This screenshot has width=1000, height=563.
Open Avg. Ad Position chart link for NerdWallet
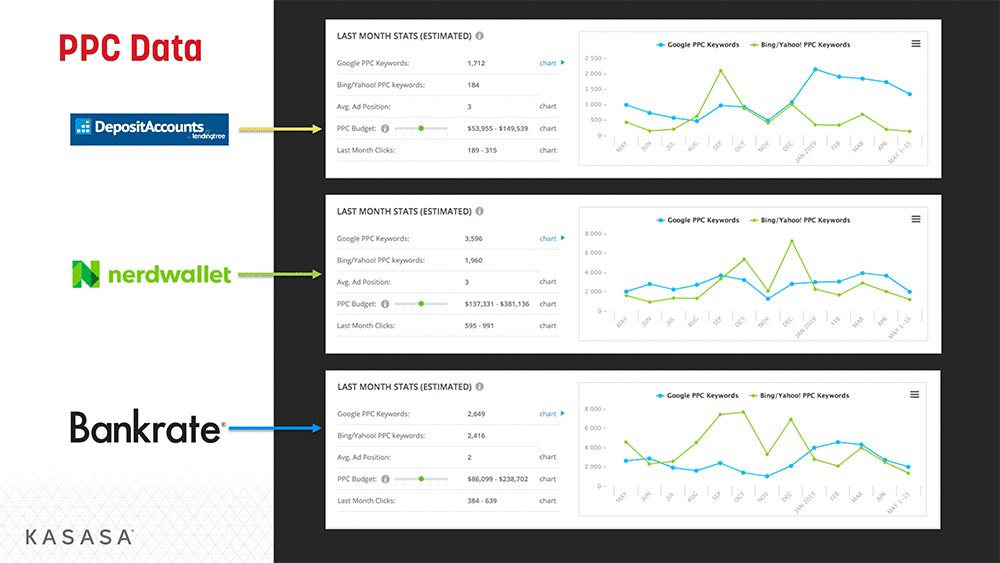click(x=548, y=282)
